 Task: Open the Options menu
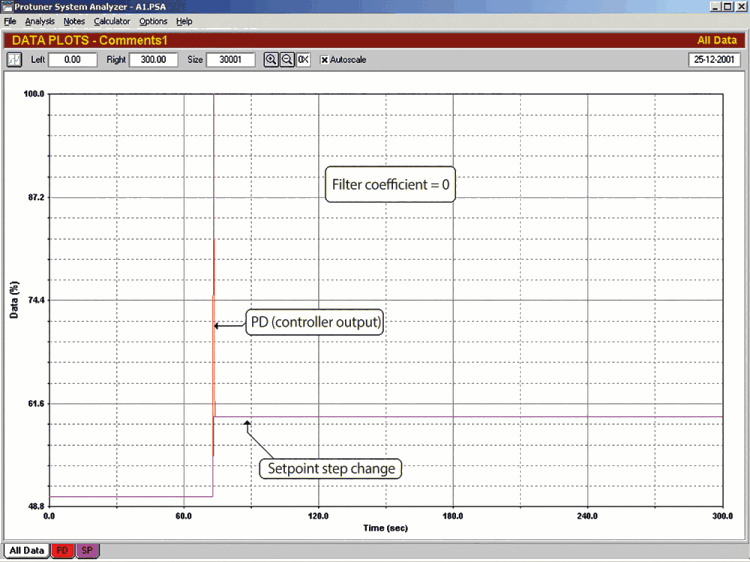click(x=153, y=21)
